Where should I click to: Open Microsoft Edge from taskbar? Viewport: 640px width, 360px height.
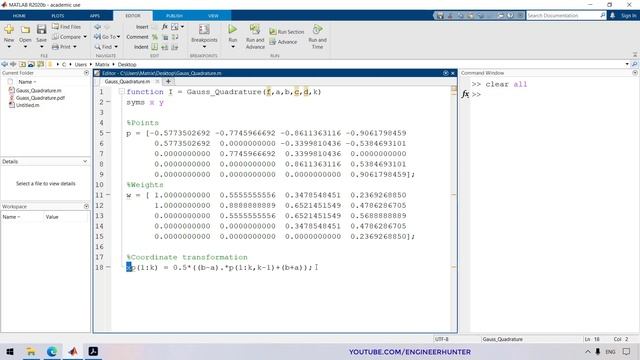(52, 351)
